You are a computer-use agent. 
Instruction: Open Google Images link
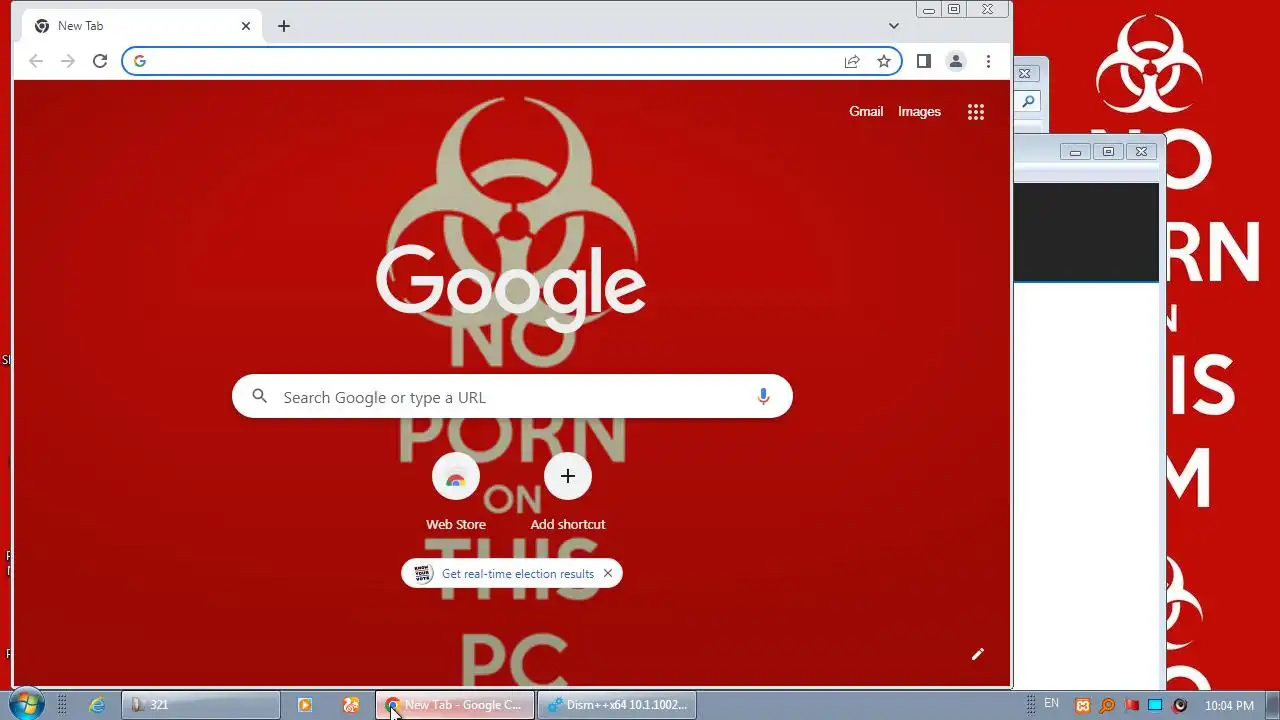919,112
